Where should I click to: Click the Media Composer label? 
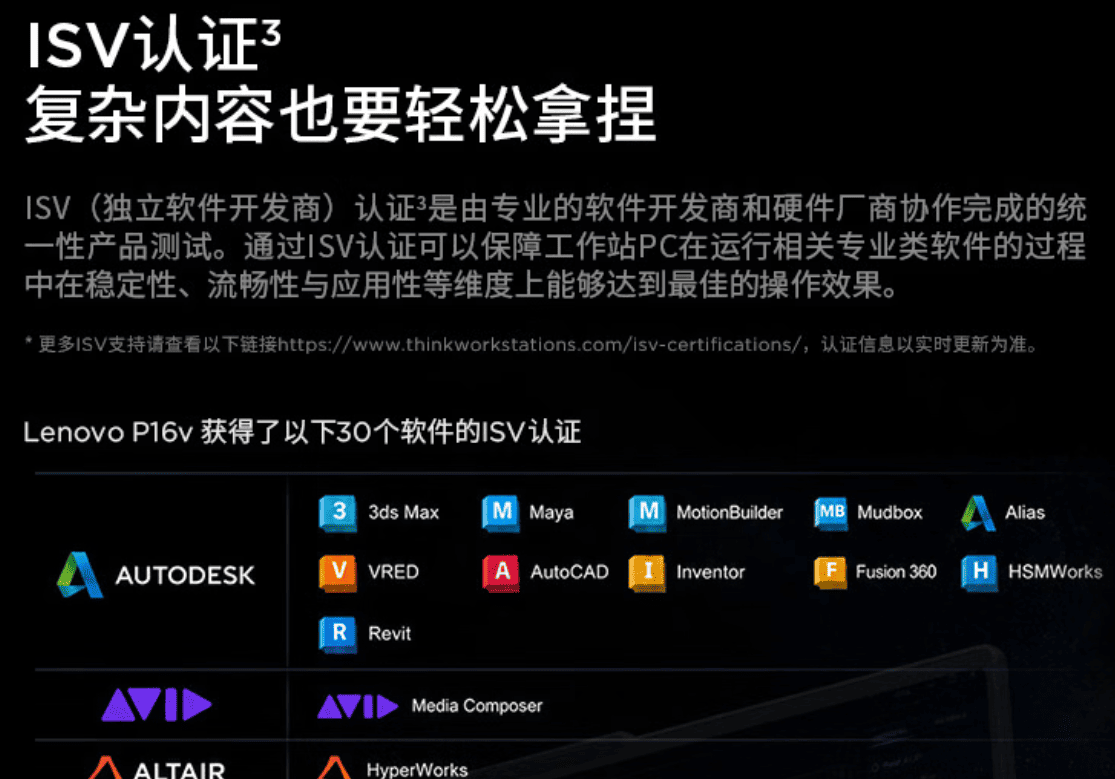tap(477, 706)
